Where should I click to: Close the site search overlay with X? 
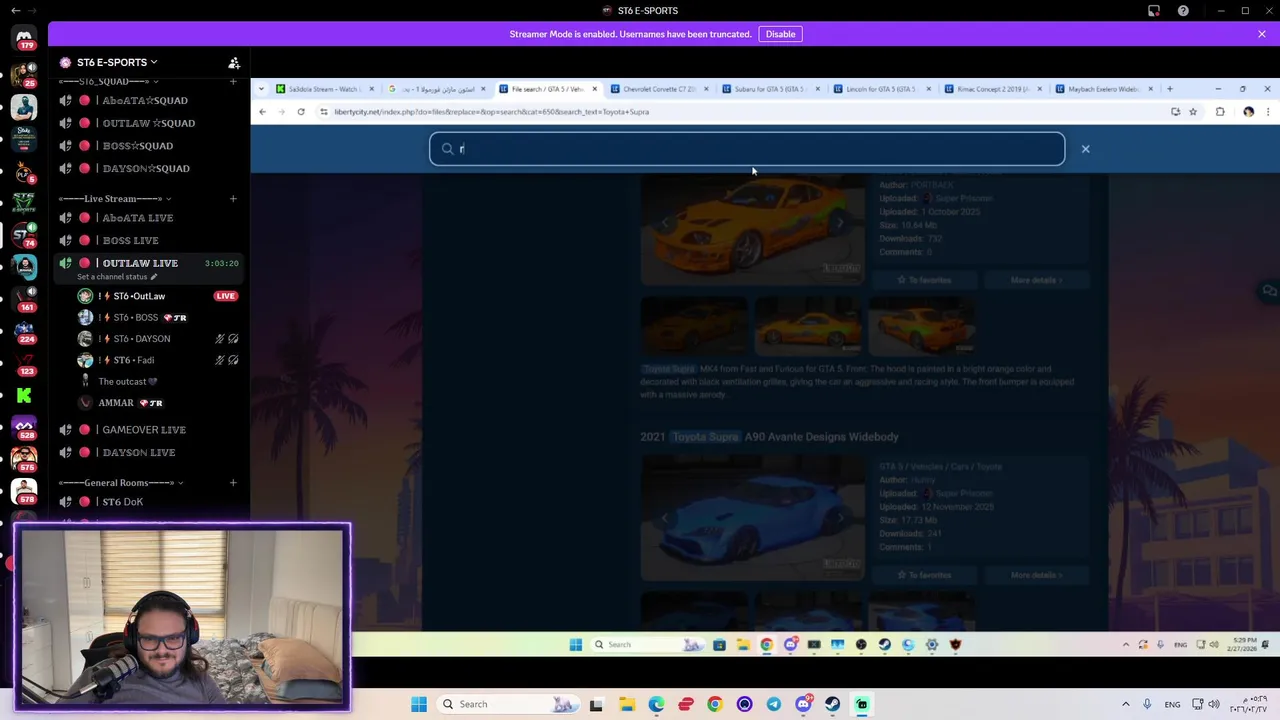[x=1085, y=149]
